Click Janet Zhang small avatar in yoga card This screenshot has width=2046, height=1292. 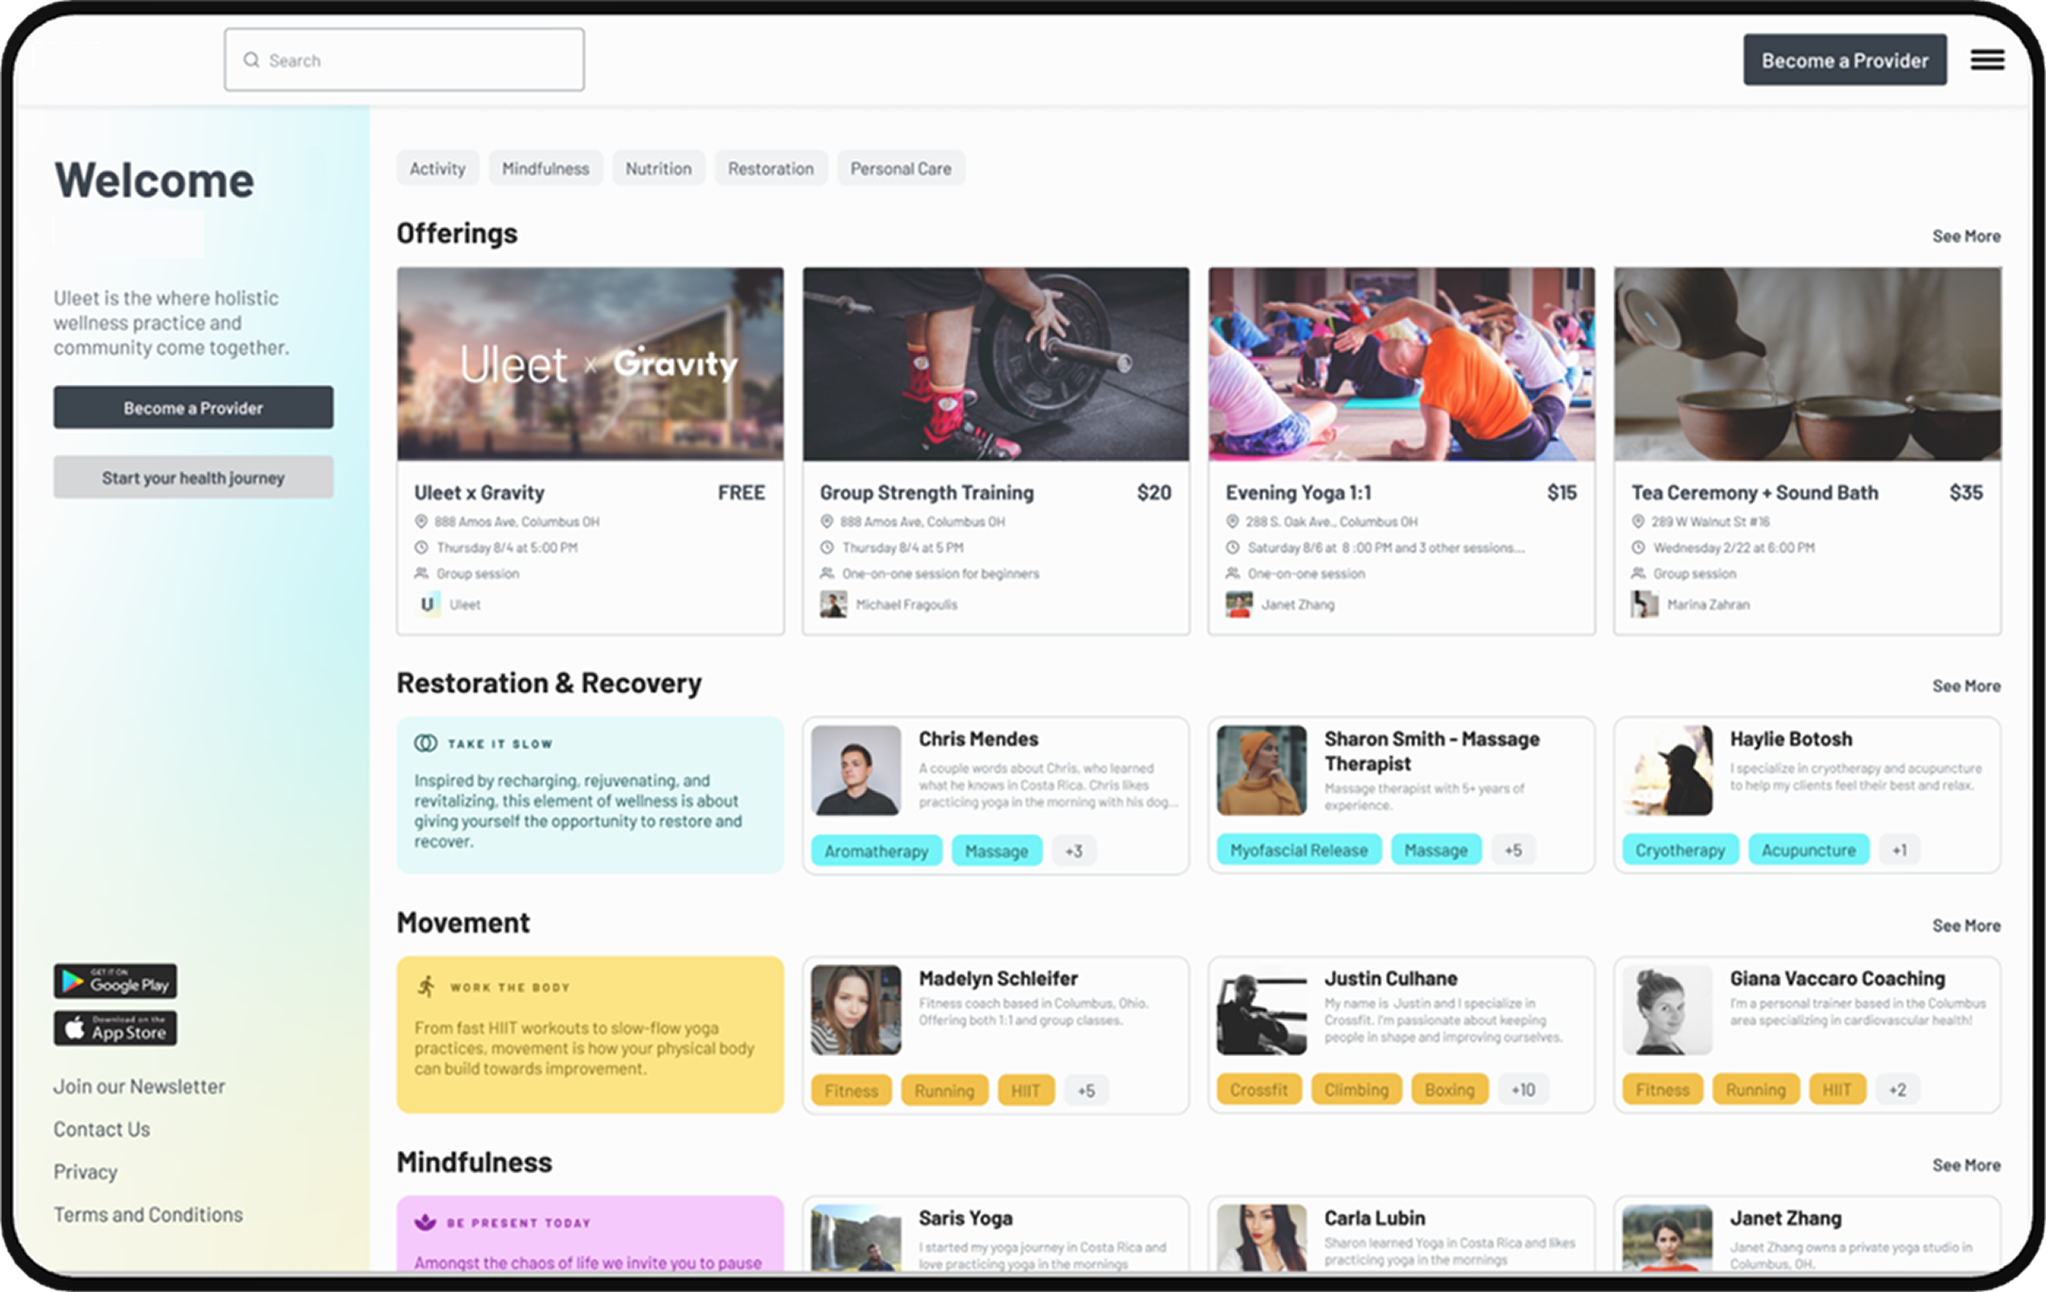(x=1239, y=604)
